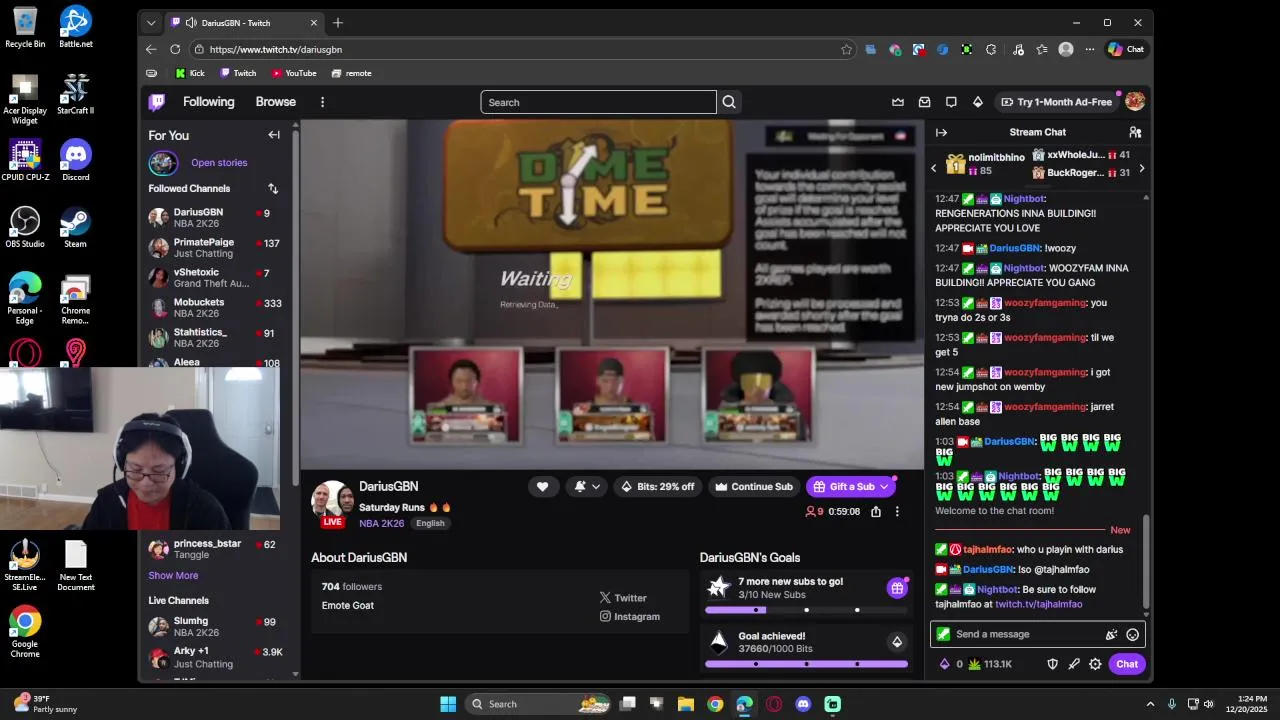Click the search magnifier button
The height and width of the screenshot is (720, 1280).
pos(729,102)
